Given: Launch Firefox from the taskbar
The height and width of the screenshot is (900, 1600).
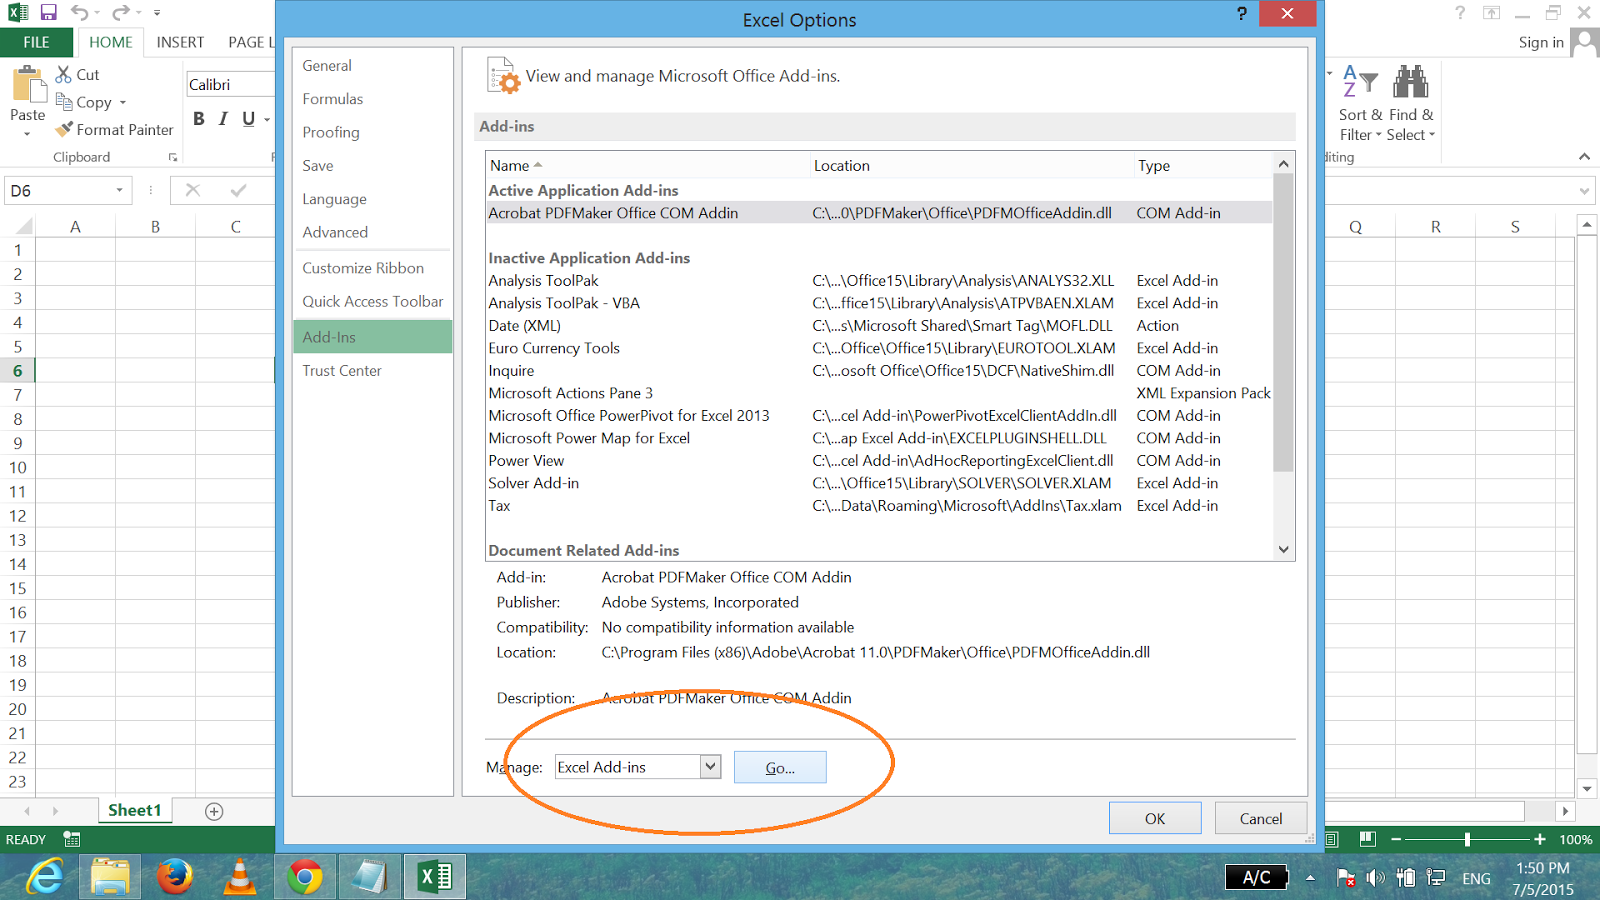Looking at the screenshot, I should click(x=175, y=877).
